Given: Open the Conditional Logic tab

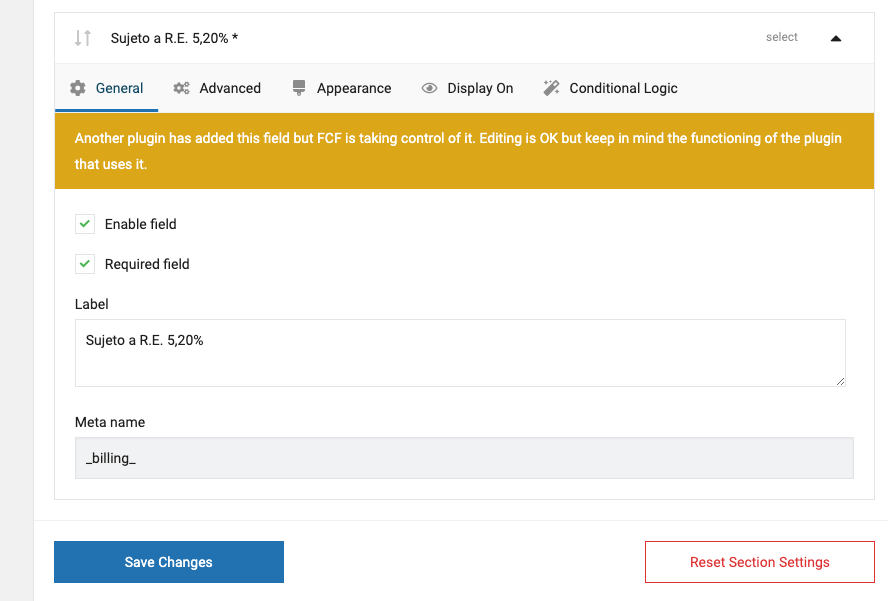Looking at the screenshot, I should [x=610, y=88].
